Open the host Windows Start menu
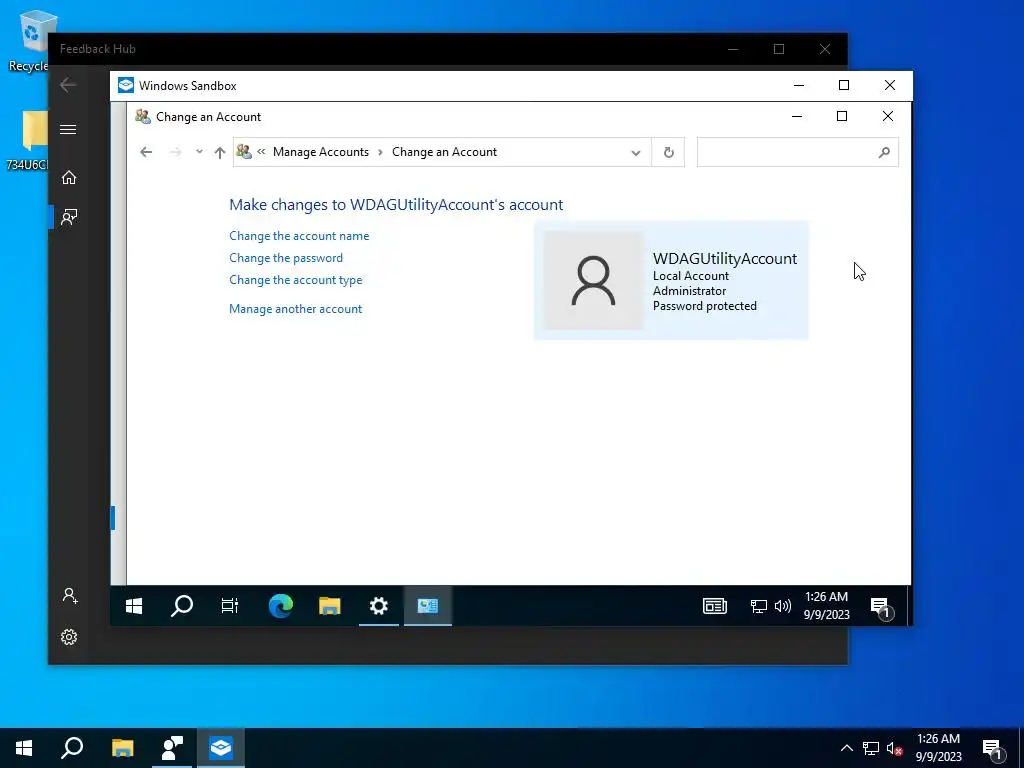The width and height of the screenshot is (1024, 768). (24, 748)
